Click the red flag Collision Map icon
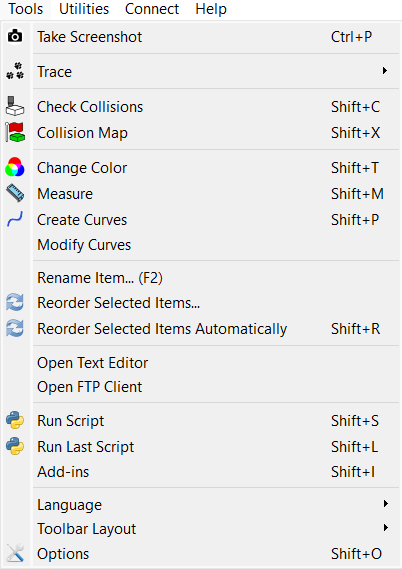402x569 pixels. pyautogui.click(x=15, y=132)
